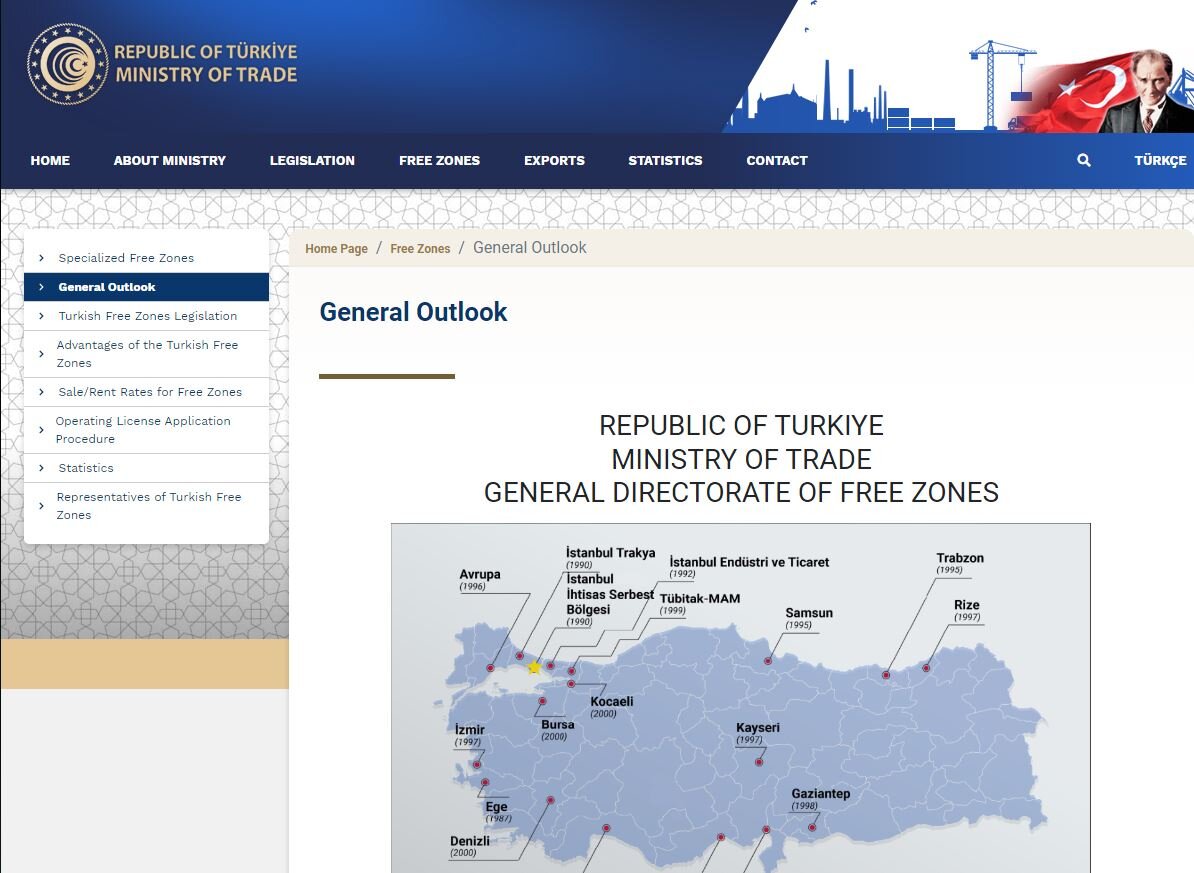Click the Ministry of Trade emblem logo
This screenshot has height=873, width=1194.
coord(68,64)
